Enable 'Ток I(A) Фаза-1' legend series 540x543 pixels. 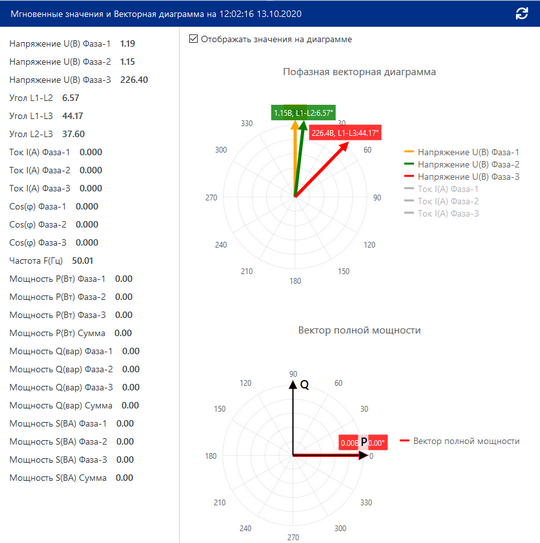click(441, 189)
